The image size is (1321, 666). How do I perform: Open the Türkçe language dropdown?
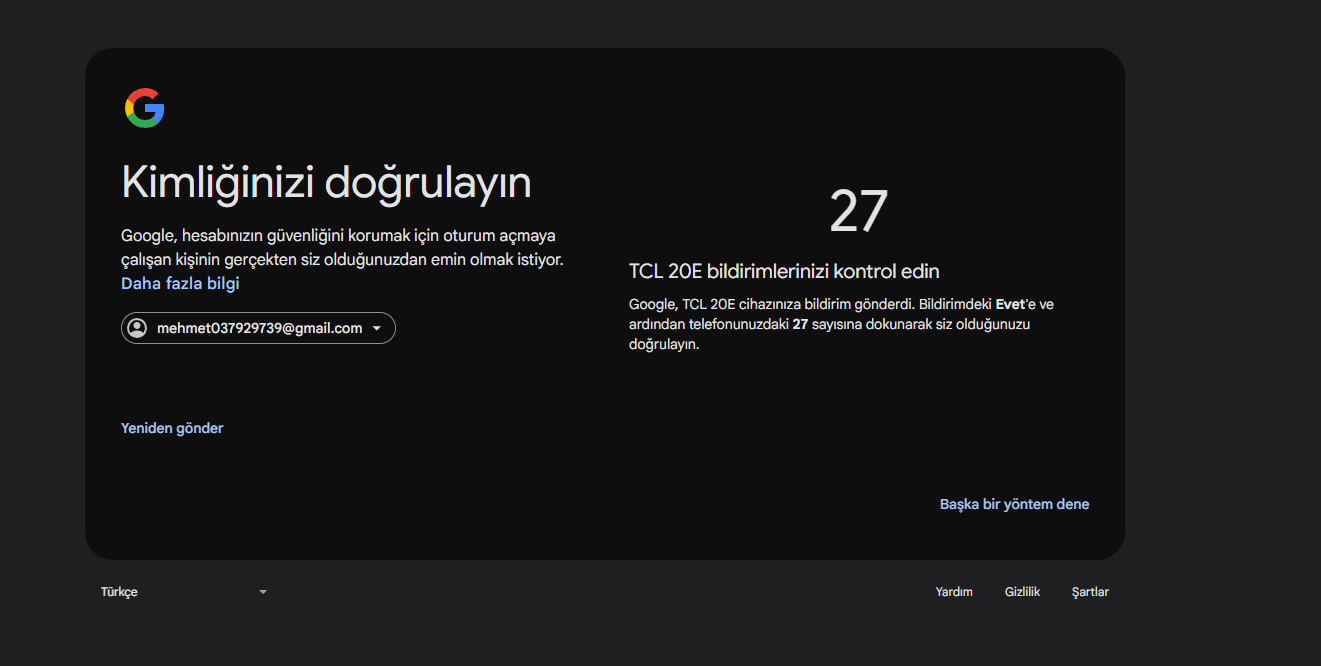point(184,592)
